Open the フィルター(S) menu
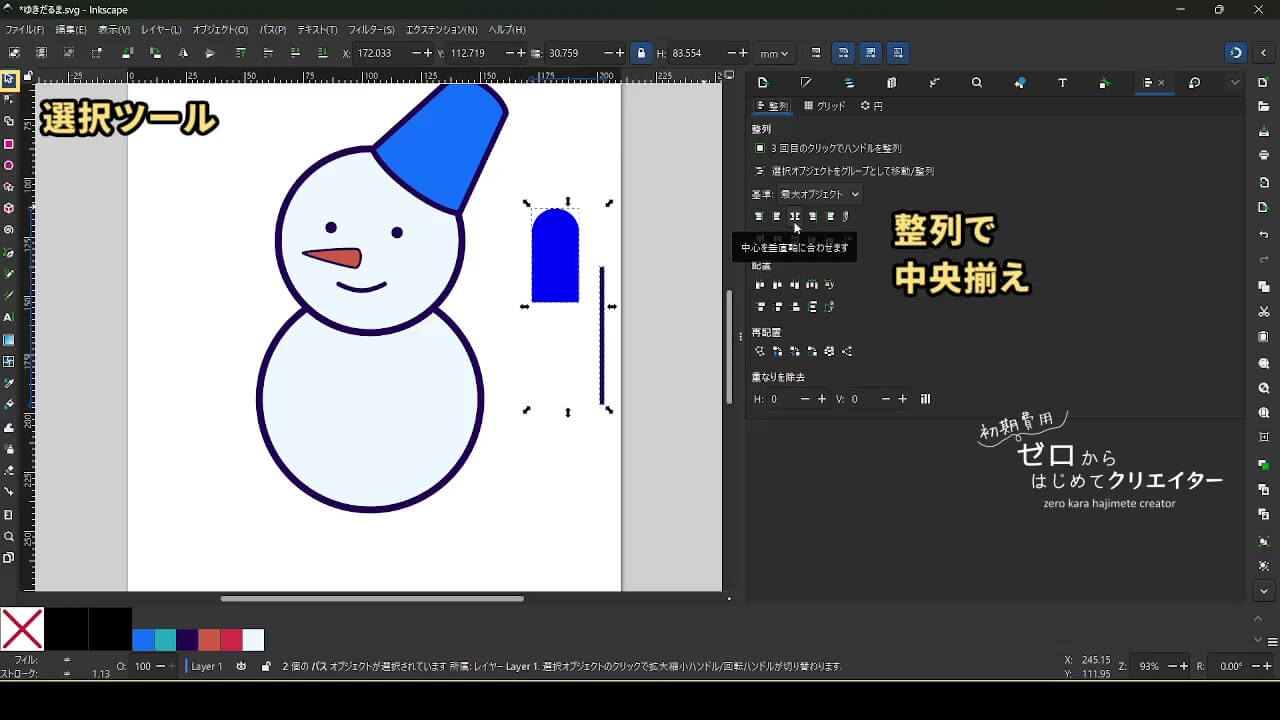 (x=371, y=30)
